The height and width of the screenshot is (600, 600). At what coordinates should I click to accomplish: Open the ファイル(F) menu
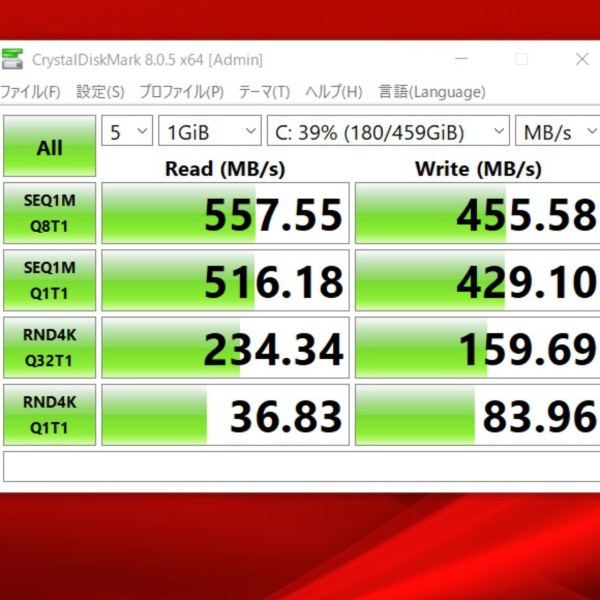point(30,92)
